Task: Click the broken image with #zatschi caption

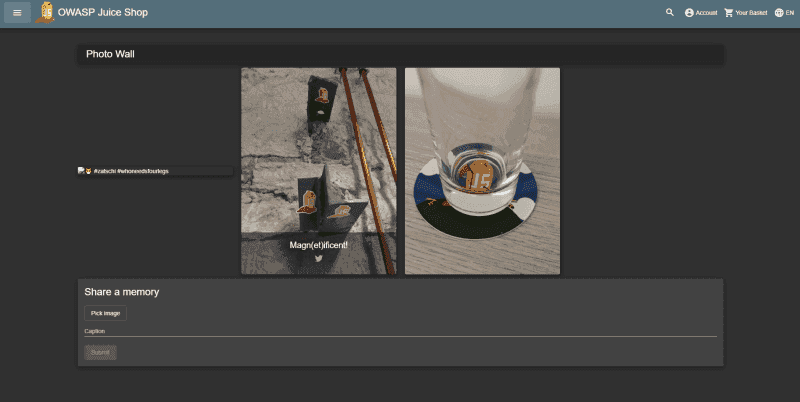Action: [x=155, y=171]
